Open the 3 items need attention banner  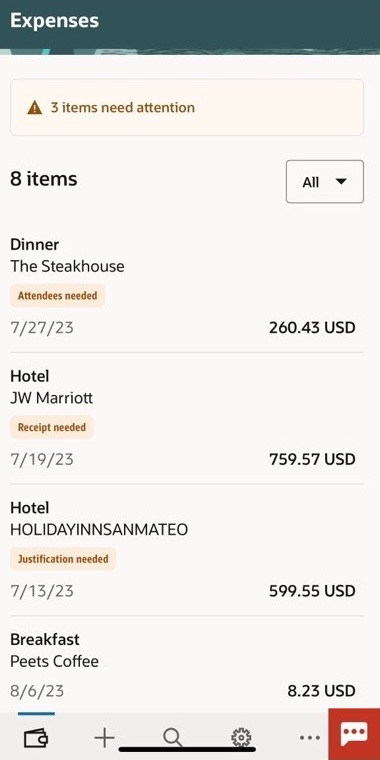(x=187, y=107)
